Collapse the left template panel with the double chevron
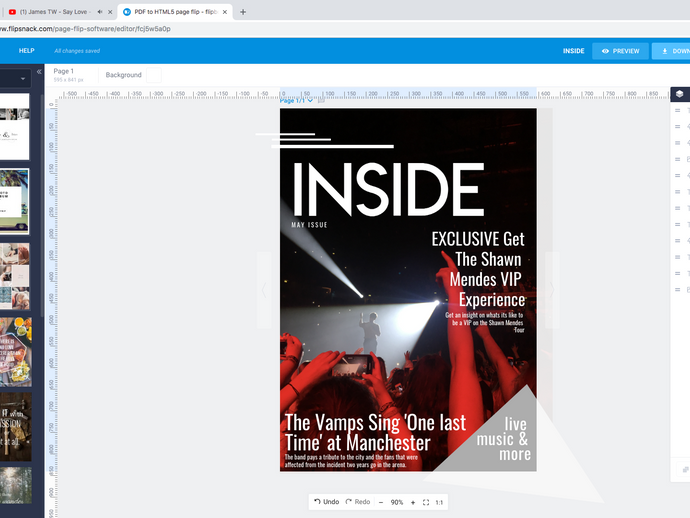Viewport: 690px width, 518px height. [39, 71]
